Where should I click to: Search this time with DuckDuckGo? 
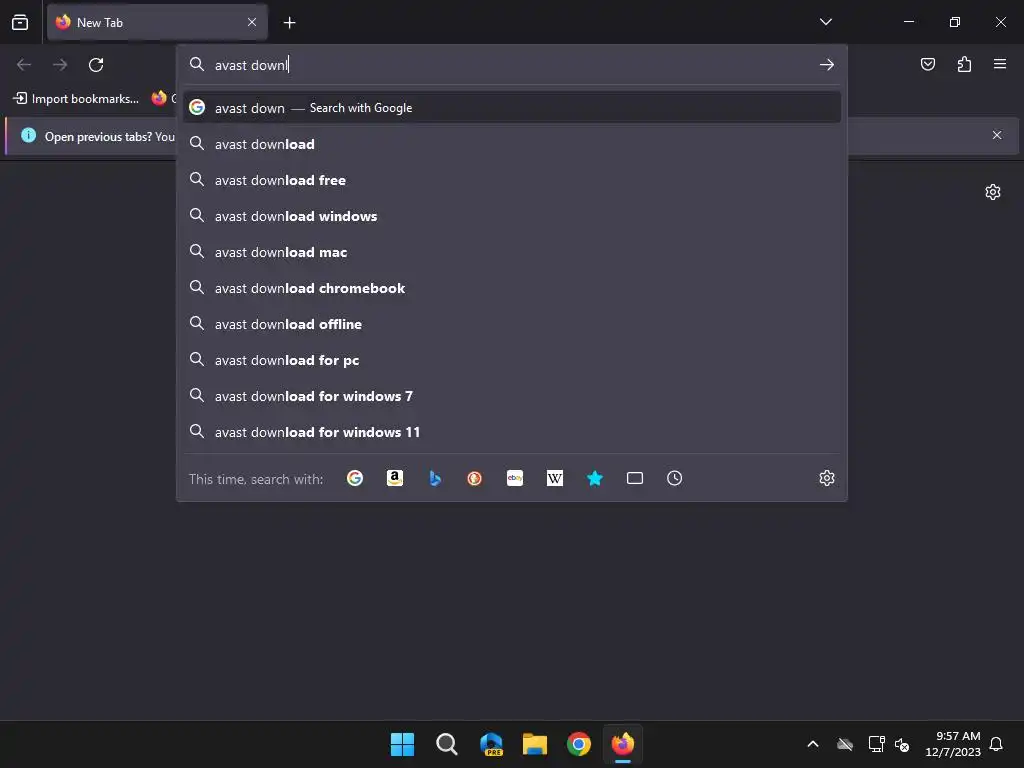click(475, 478)
